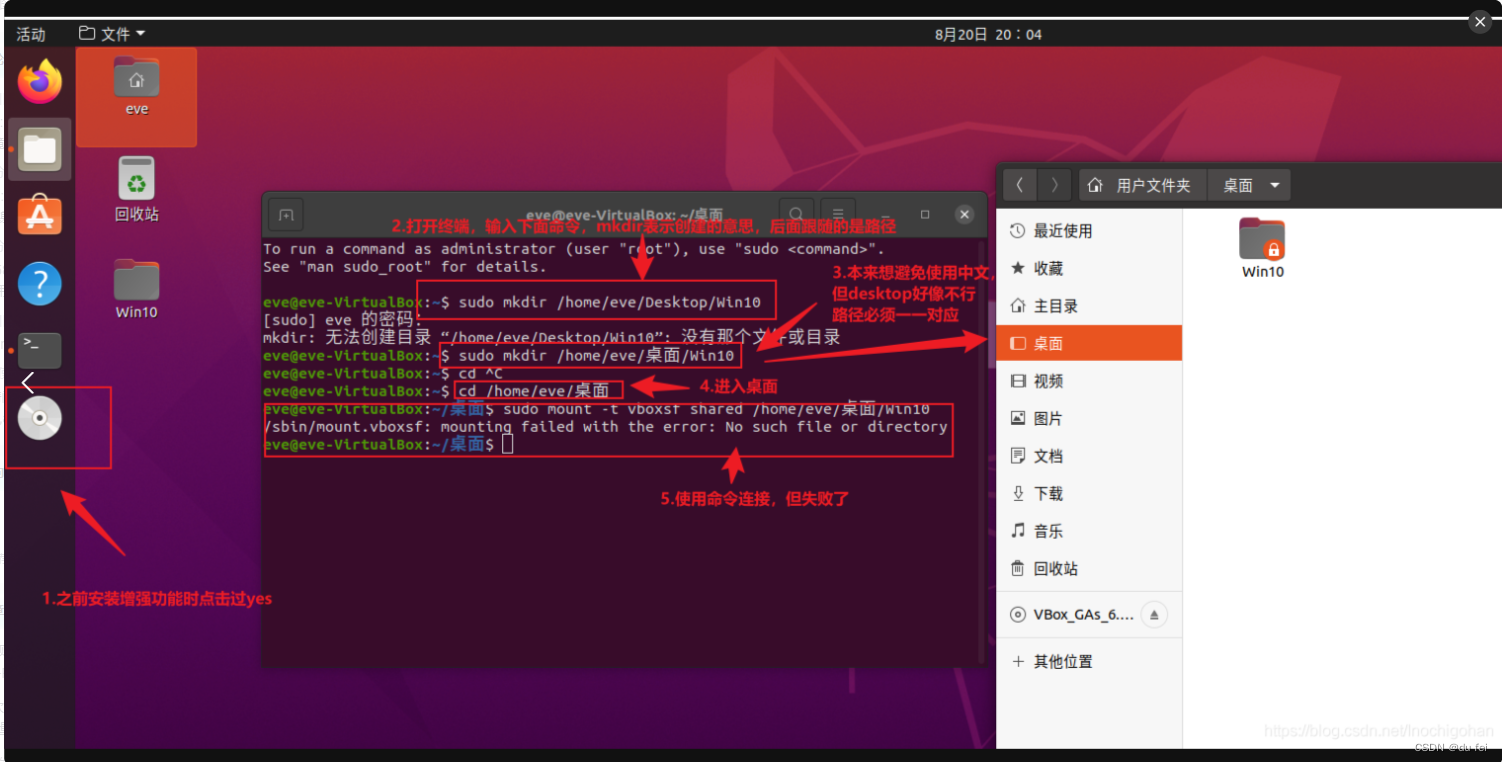This screenshot has width=1502, height=762.
Task: Open 活动 activities overview
Action: 31,34
